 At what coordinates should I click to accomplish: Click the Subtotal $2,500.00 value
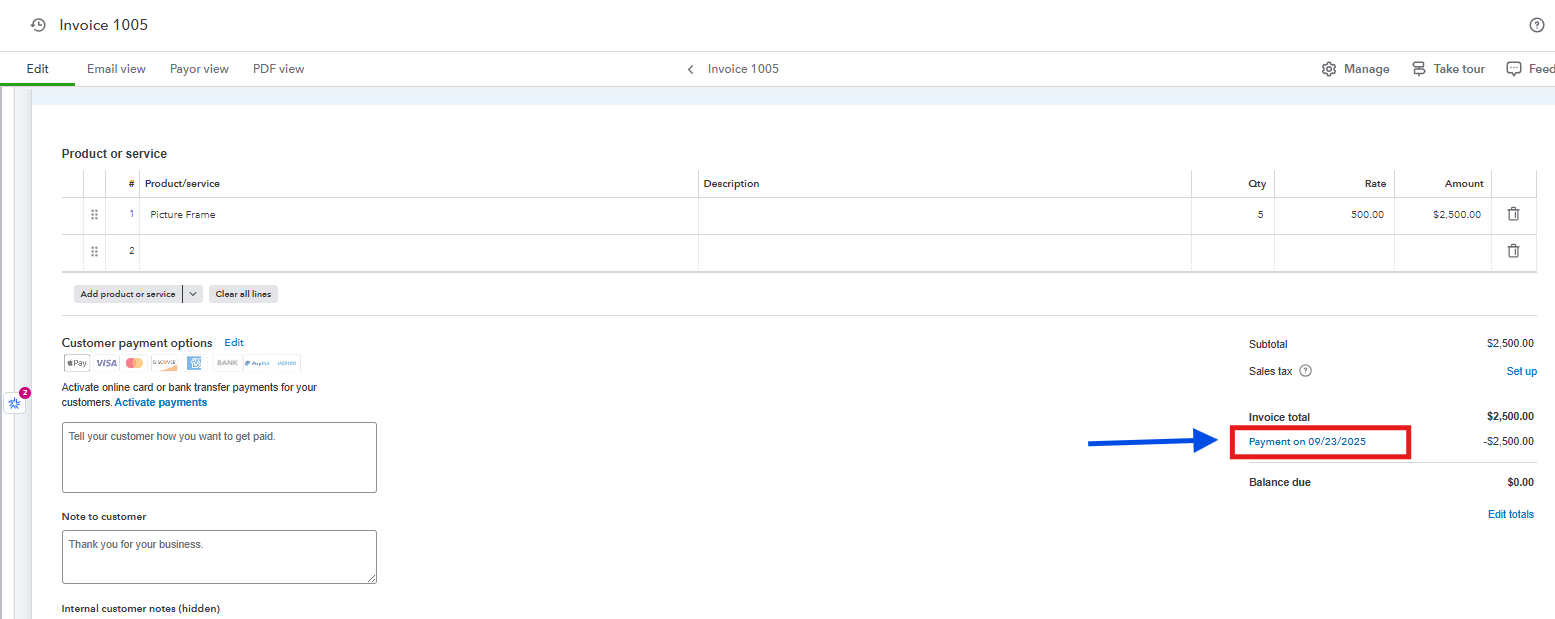tap(1510, 344)
